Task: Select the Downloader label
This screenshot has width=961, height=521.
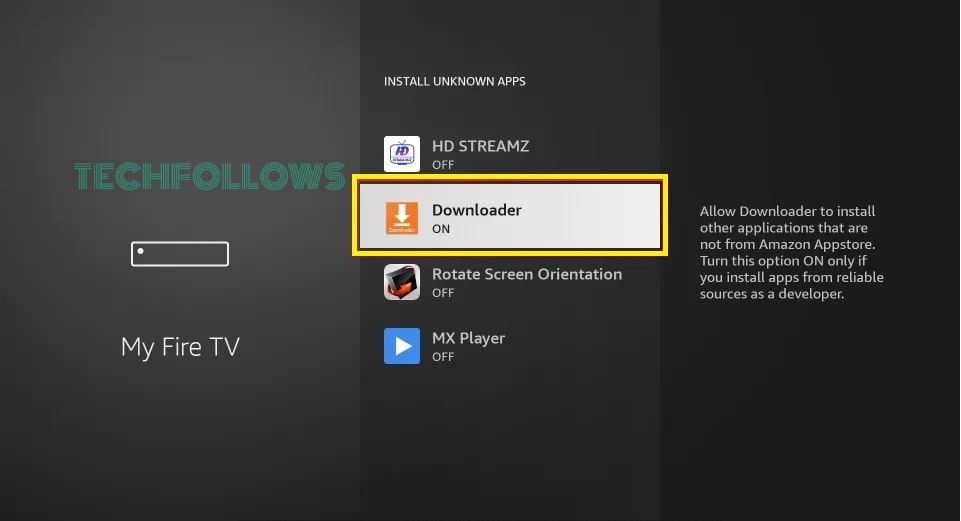Action: pos(476,210)
